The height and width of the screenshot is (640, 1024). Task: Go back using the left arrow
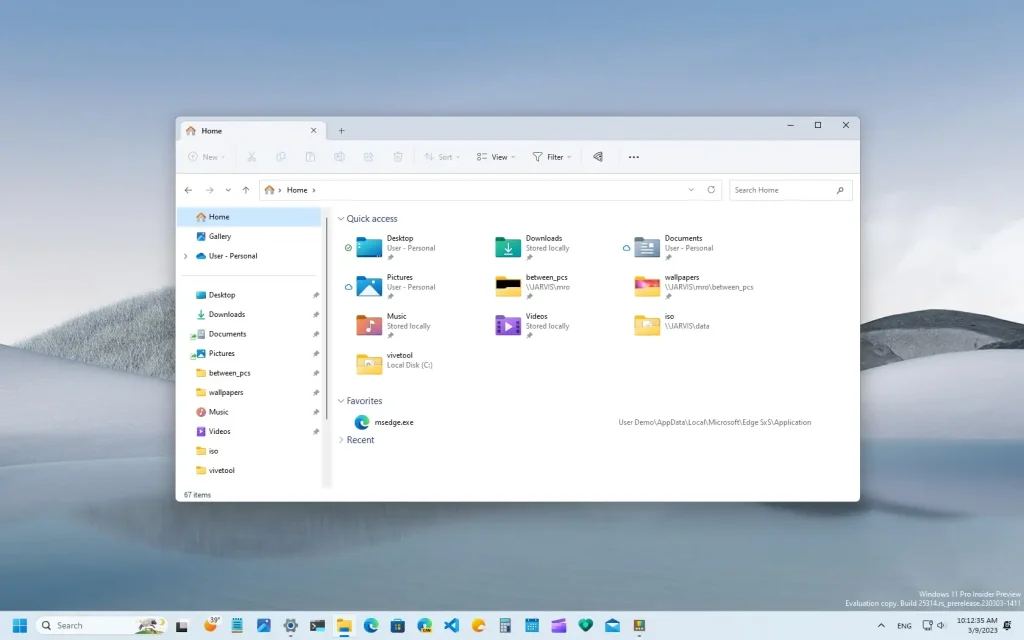click(x=188, y=190)
